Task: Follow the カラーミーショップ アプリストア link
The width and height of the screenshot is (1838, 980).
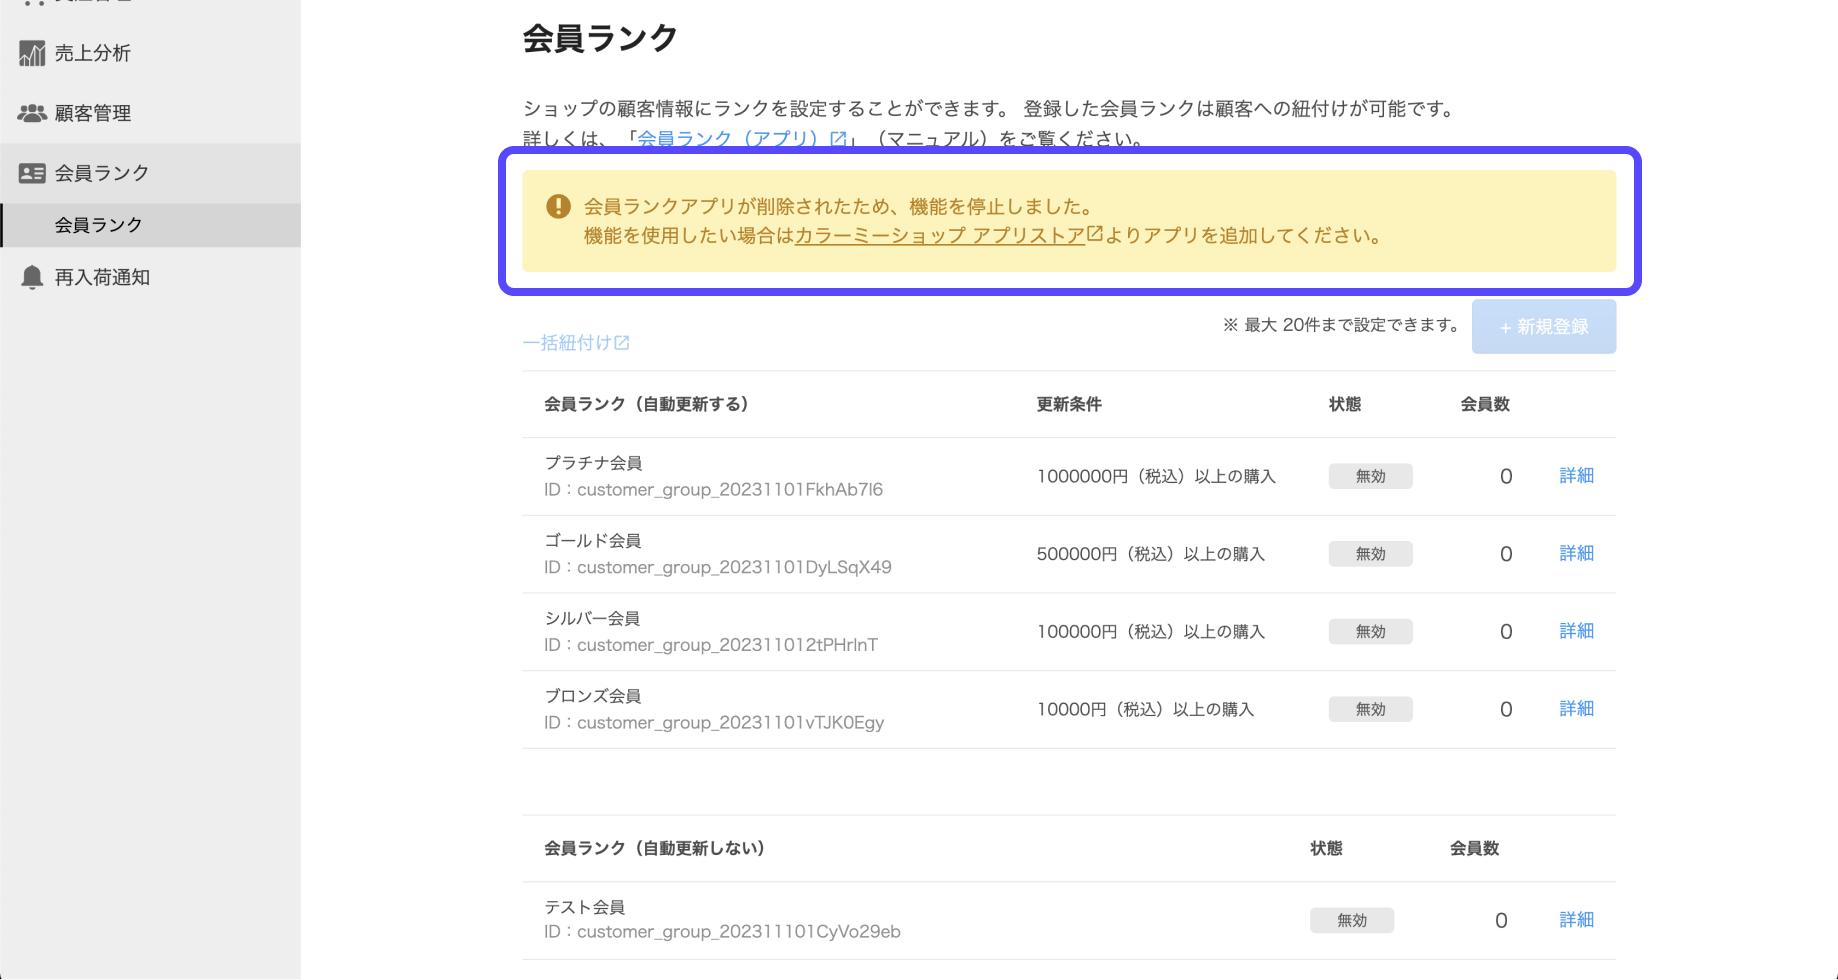Action: click(939, 236)
